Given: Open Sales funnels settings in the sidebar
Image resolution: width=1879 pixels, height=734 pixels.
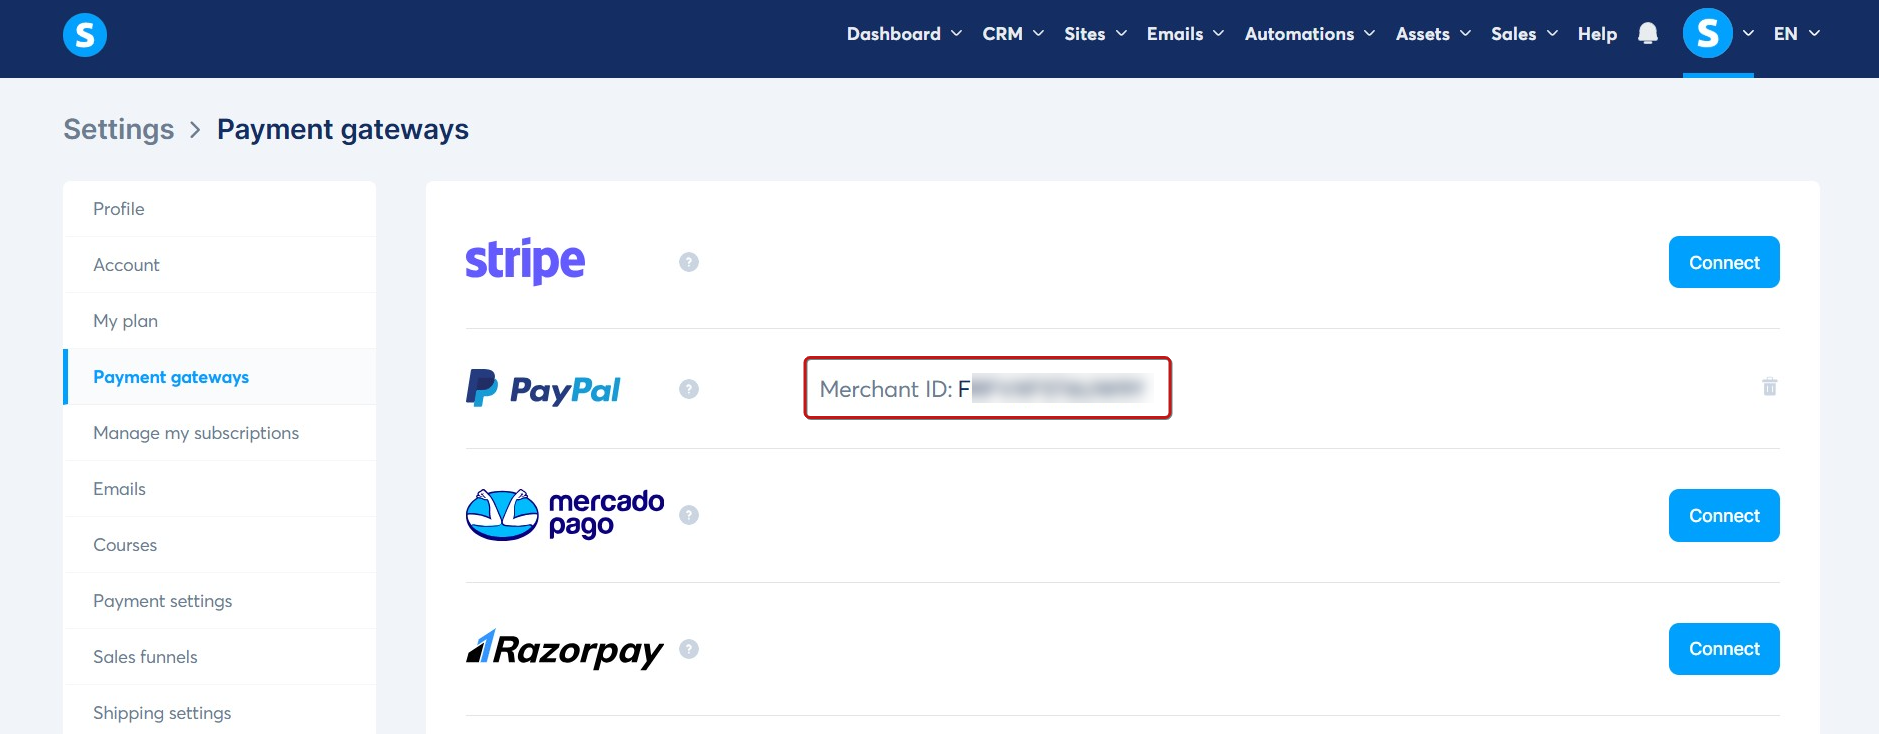Looking at the screenshot, I should coord(219,657).
